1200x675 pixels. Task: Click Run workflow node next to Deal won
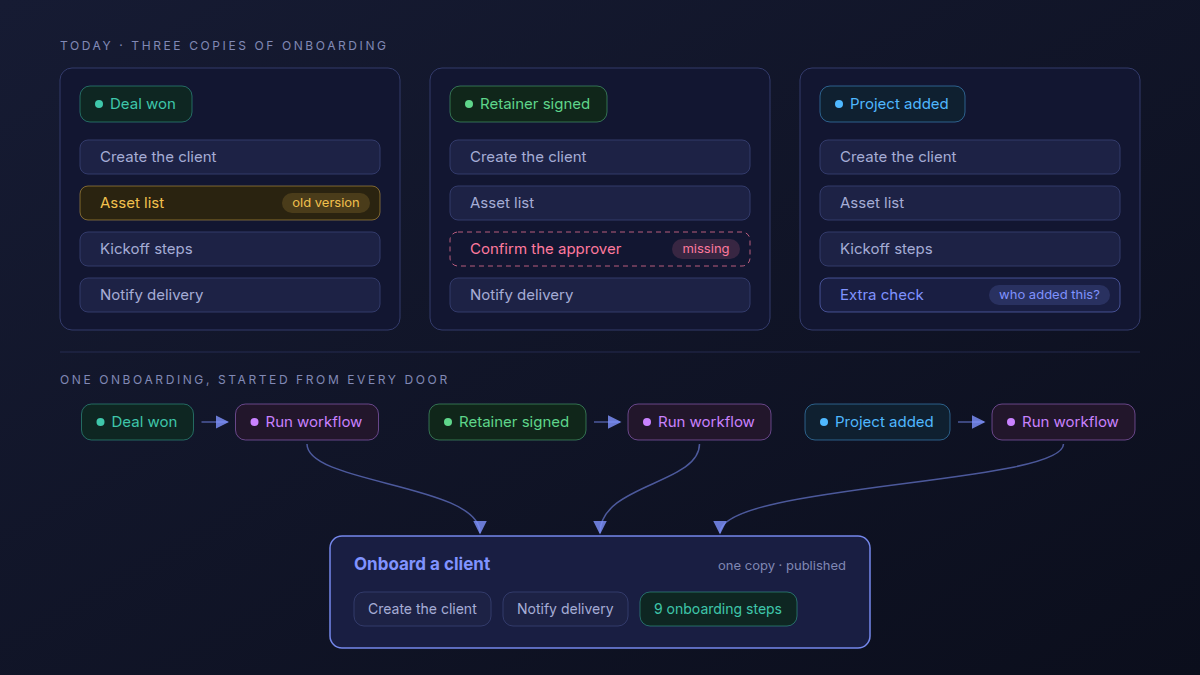point(307,422)
